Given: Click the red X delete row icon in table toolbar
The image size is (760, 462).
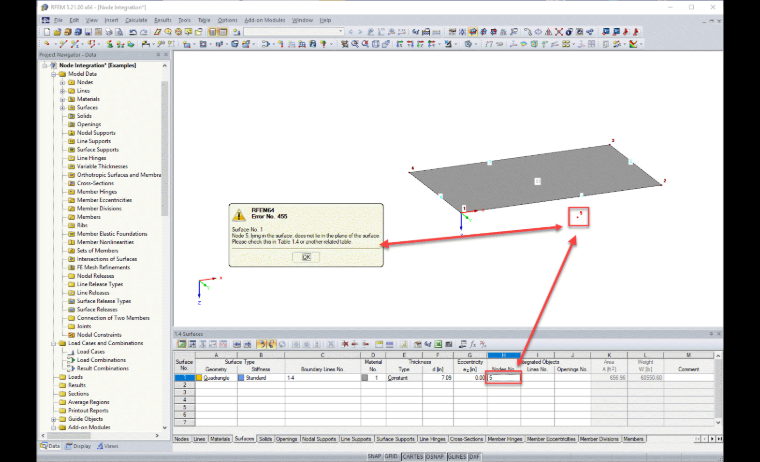Looking at the screenshot, I should coord(345,344).
